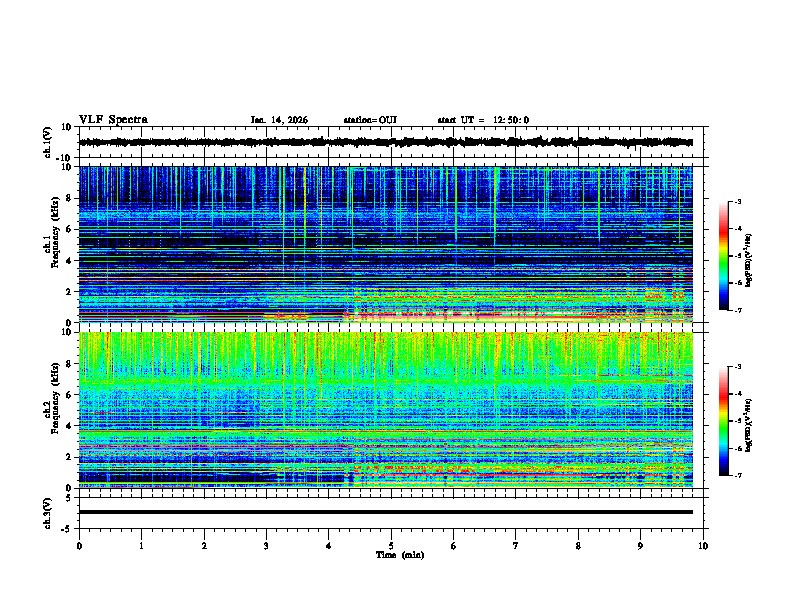Click the ch.2 colorbar log PSD units label
792x612 pixels.
coord(749,425)
